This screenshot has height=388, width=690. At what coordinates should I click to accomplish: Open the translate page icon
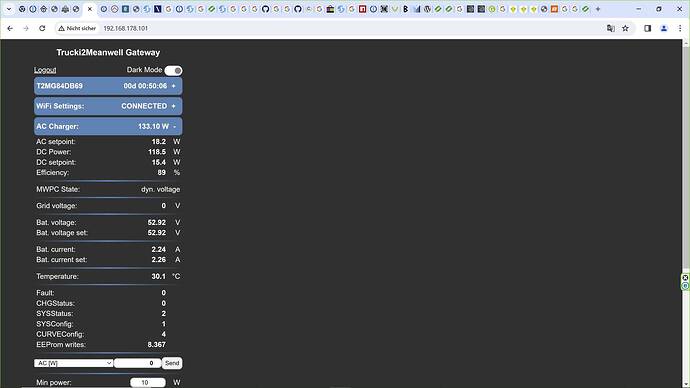[610, 28]
